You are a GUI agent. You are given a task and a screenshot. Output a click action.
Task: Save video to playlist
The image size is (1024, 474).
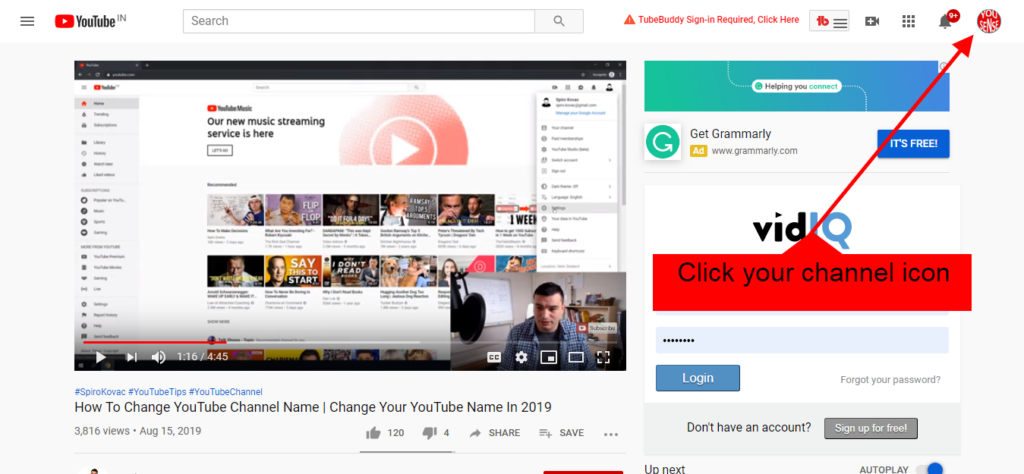tap(561, 433)
